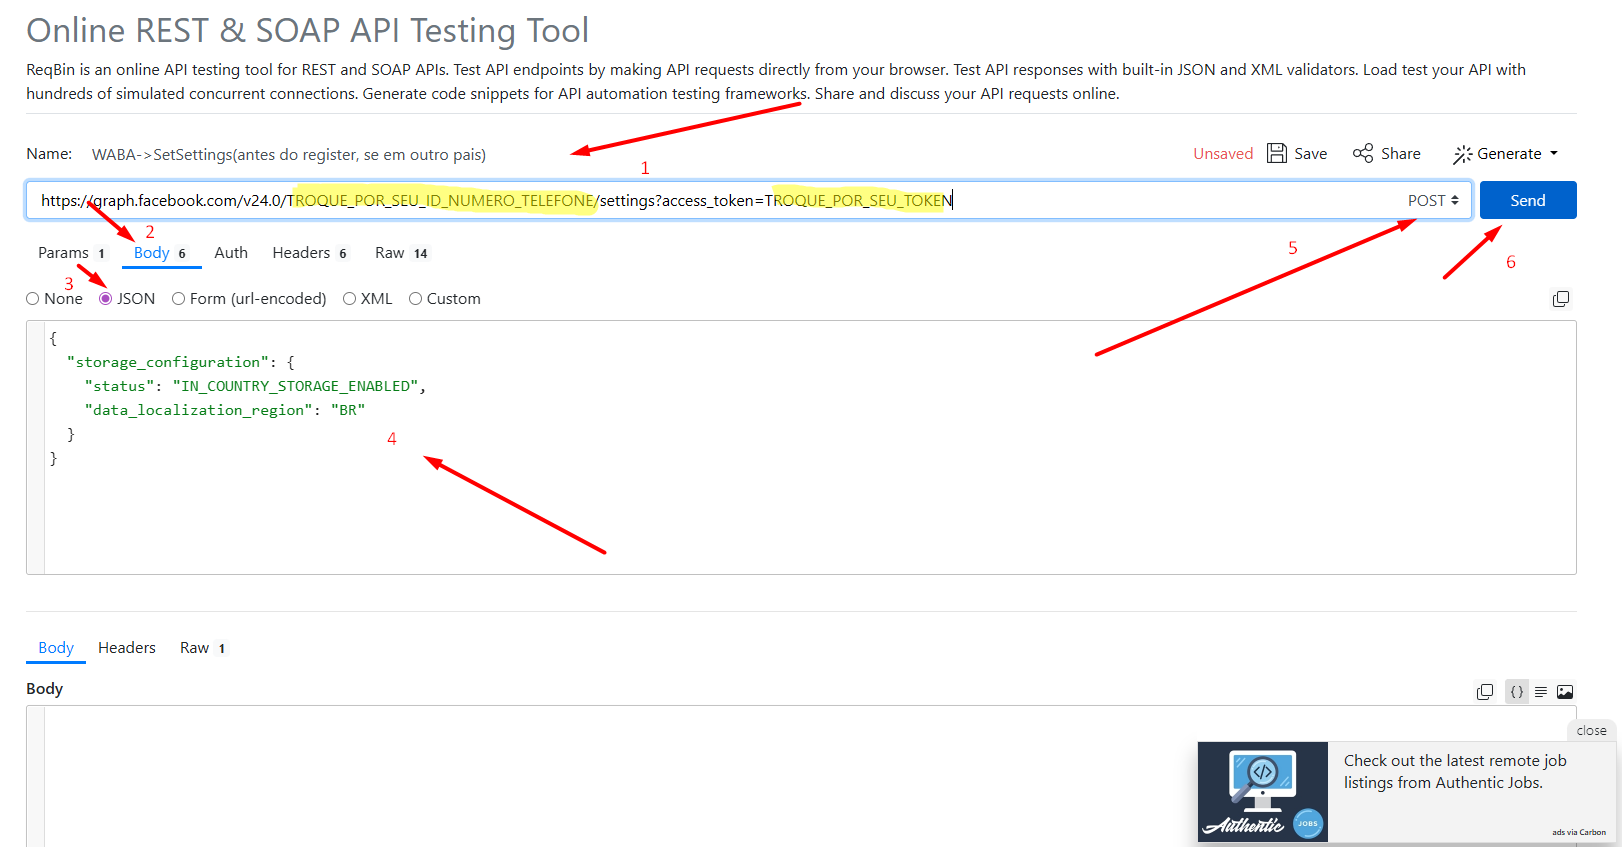Switch response view to plain text lines icon
Screen dimensions: 1622x847
click(x=1541, y=692)
